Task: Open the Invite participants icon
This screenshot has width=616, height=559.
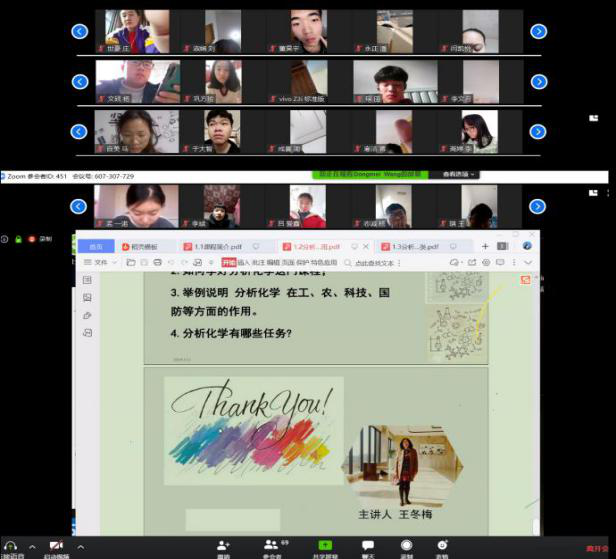Action: [x=223, y=545]
